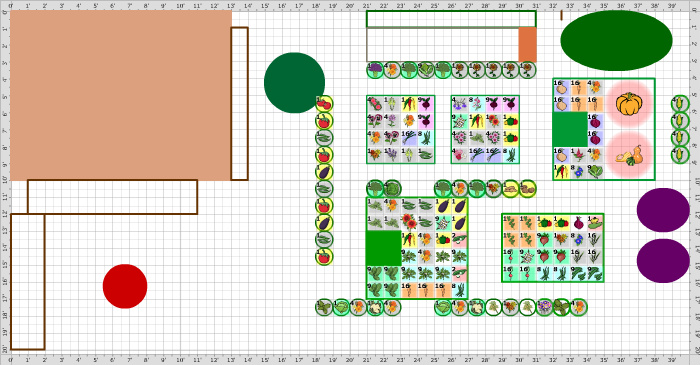Click the blue flower icon beside cabbage
This screenshot has height=365, width=700.
(578, 171)
